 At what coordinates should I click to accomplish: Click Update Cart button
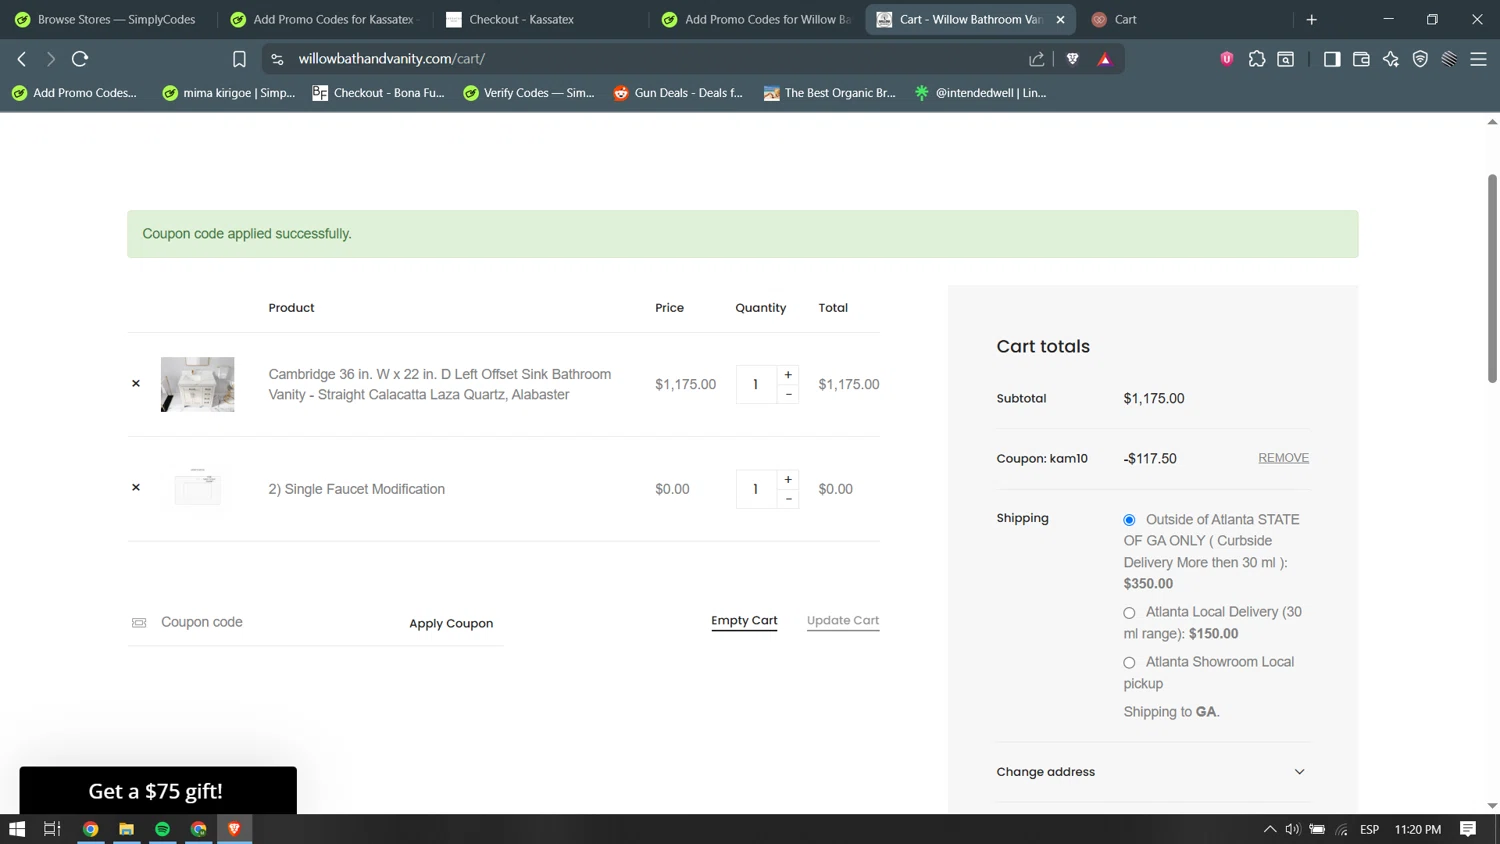point(843,621)
